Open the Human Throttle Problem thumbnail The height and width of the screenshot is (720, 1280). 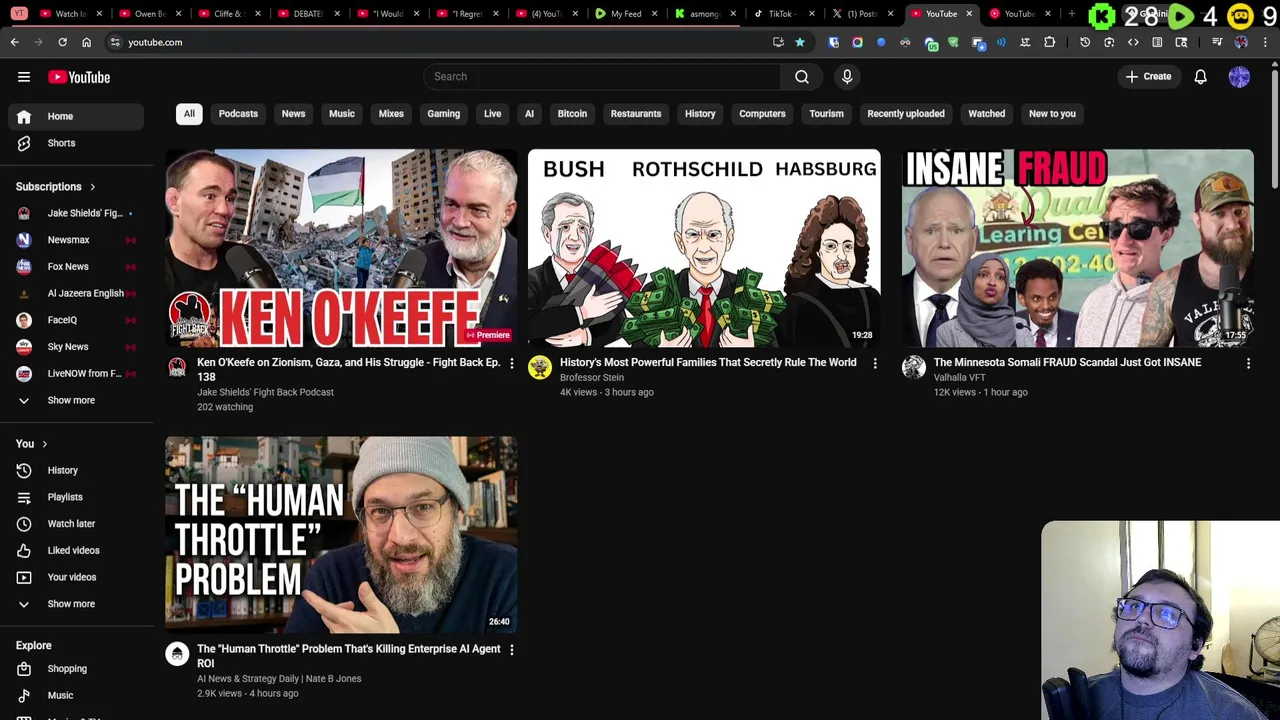click(x=341, y=535)
